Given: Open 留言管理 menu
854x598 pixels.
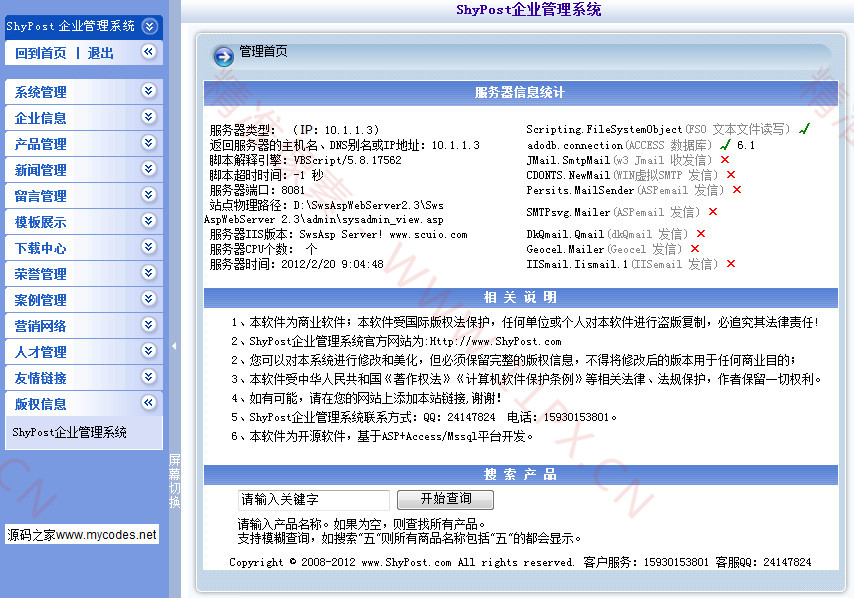Looking at the screenshot, I should (41, 196).
